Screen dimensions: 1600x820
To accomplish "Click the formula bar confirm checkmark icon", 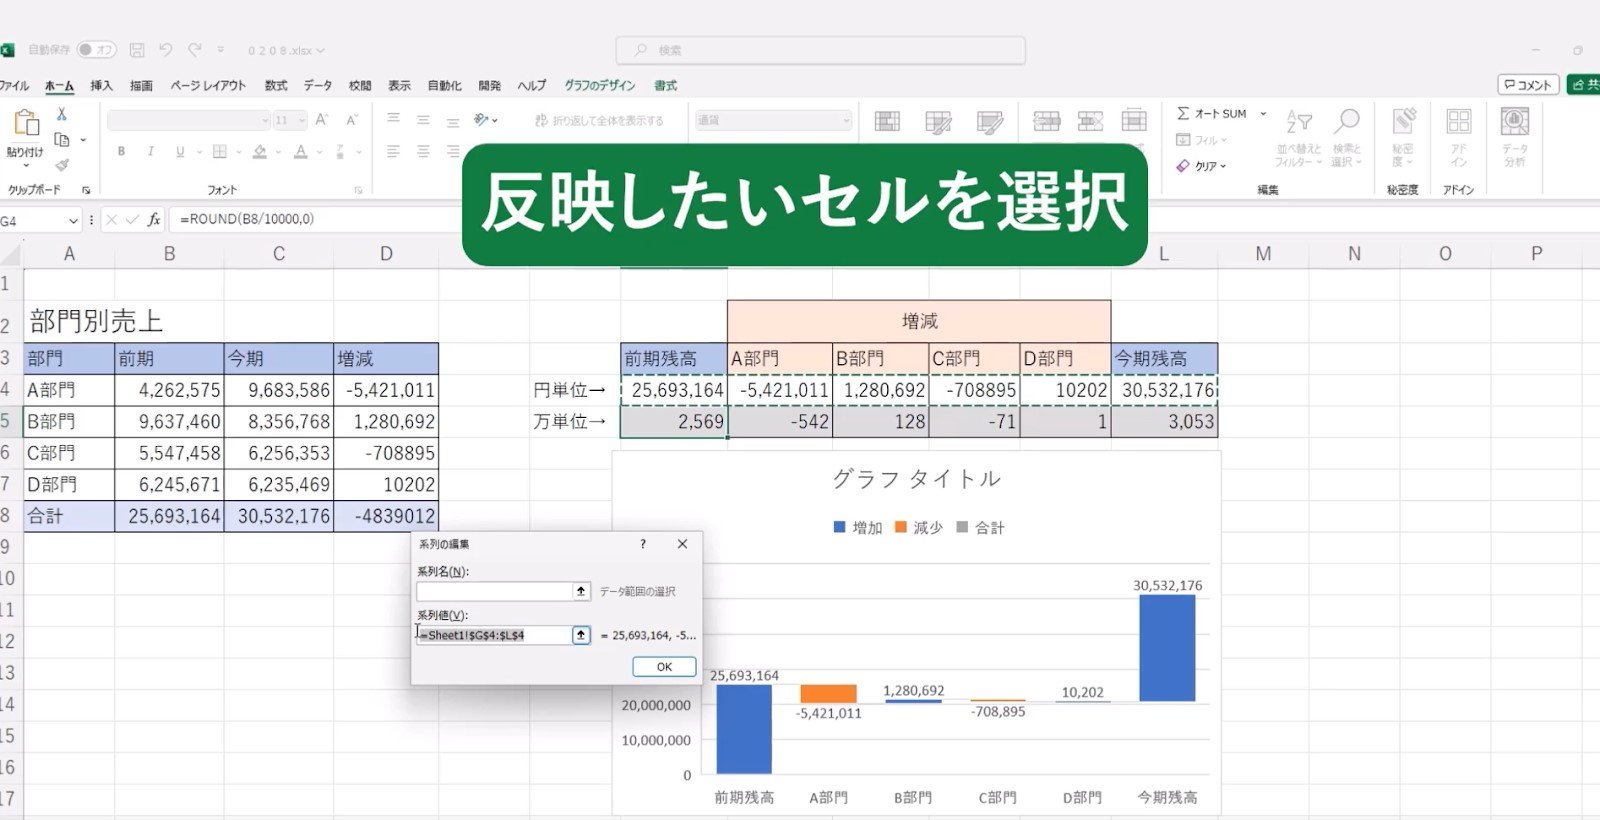I will coord(132,220).
